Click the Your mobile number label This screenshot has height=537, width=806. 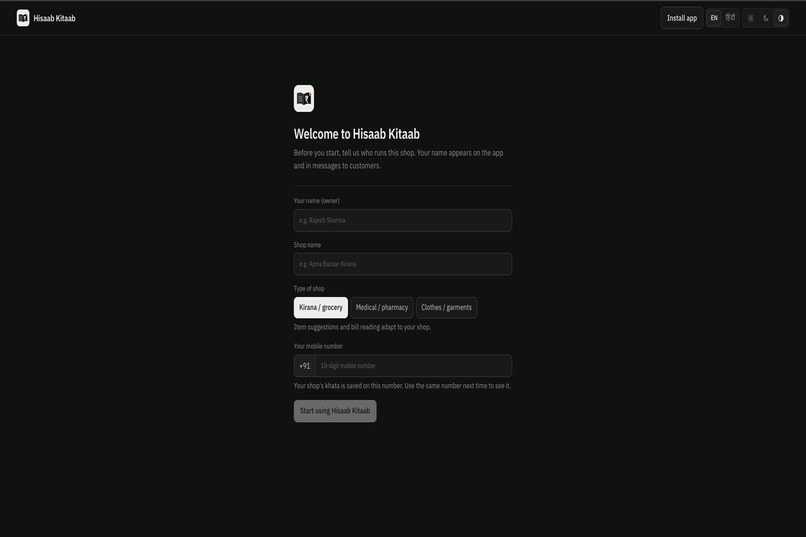318,346
